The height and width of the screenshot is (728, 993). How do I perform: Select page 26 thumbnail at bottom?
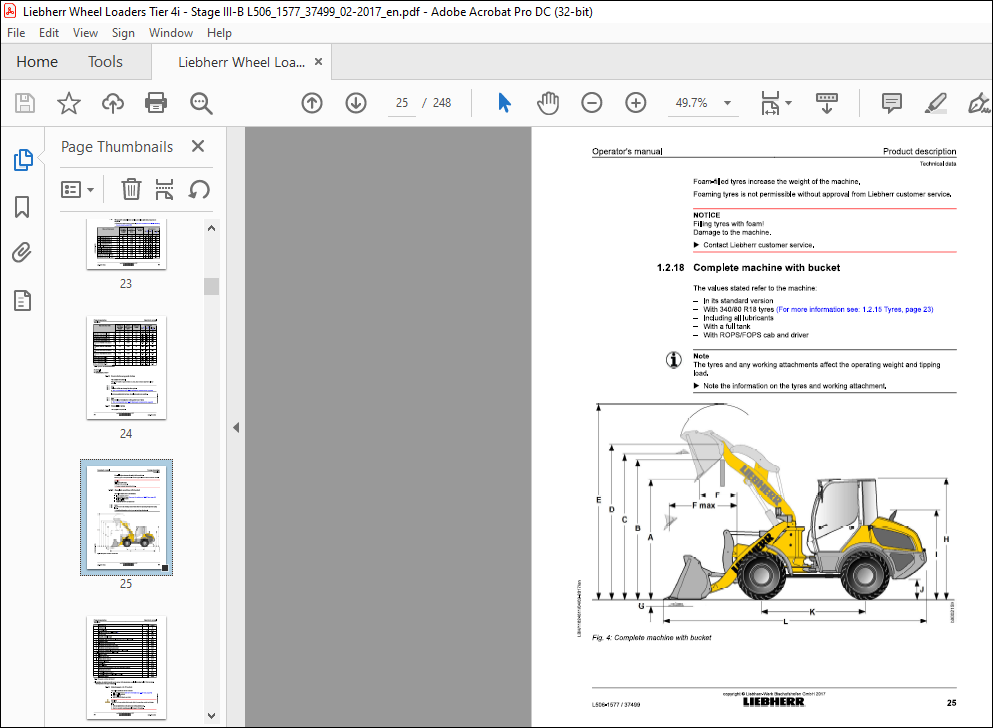click(126, 667)
